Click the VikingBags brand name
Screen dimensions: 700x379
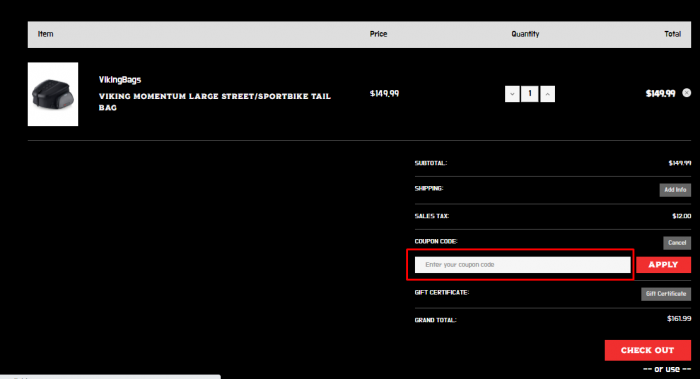pos(120,80)
